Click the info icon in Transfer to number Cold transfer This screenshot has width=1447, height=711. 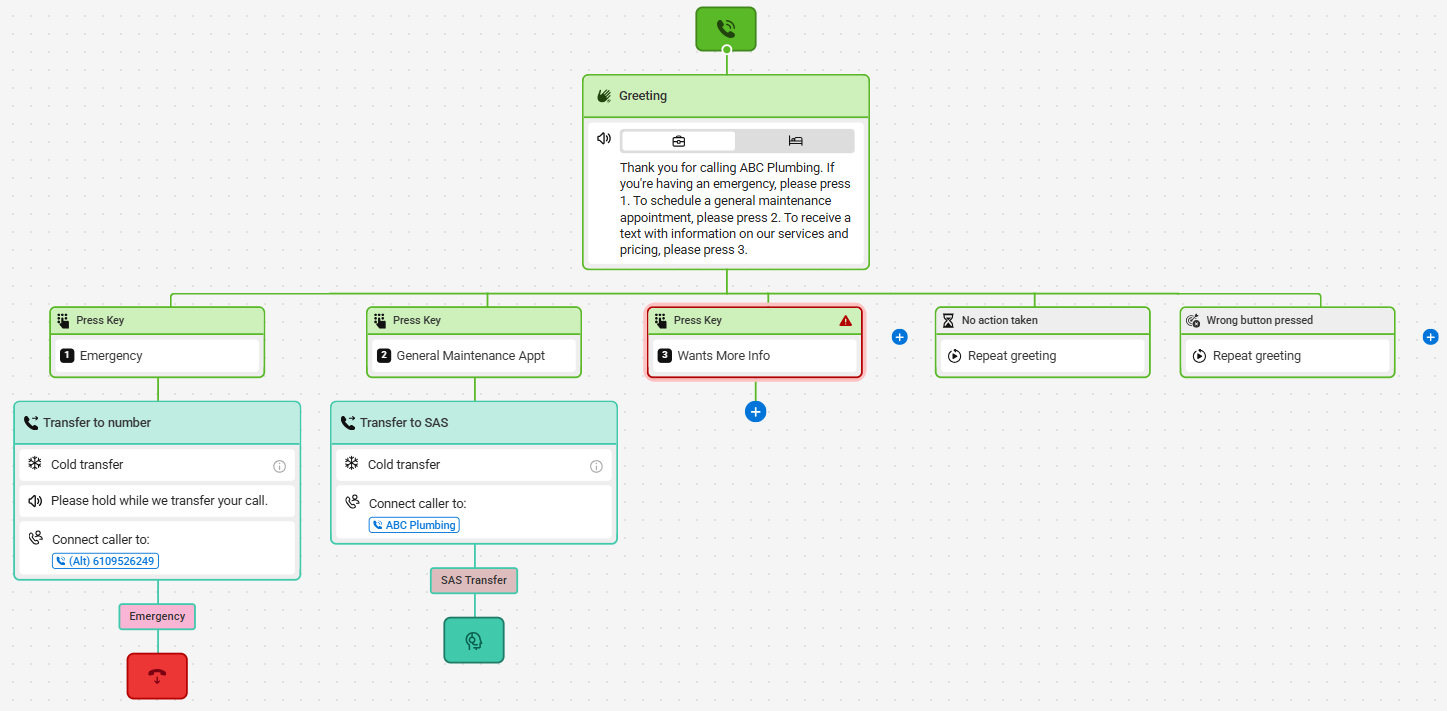click(x=280, y=466)
